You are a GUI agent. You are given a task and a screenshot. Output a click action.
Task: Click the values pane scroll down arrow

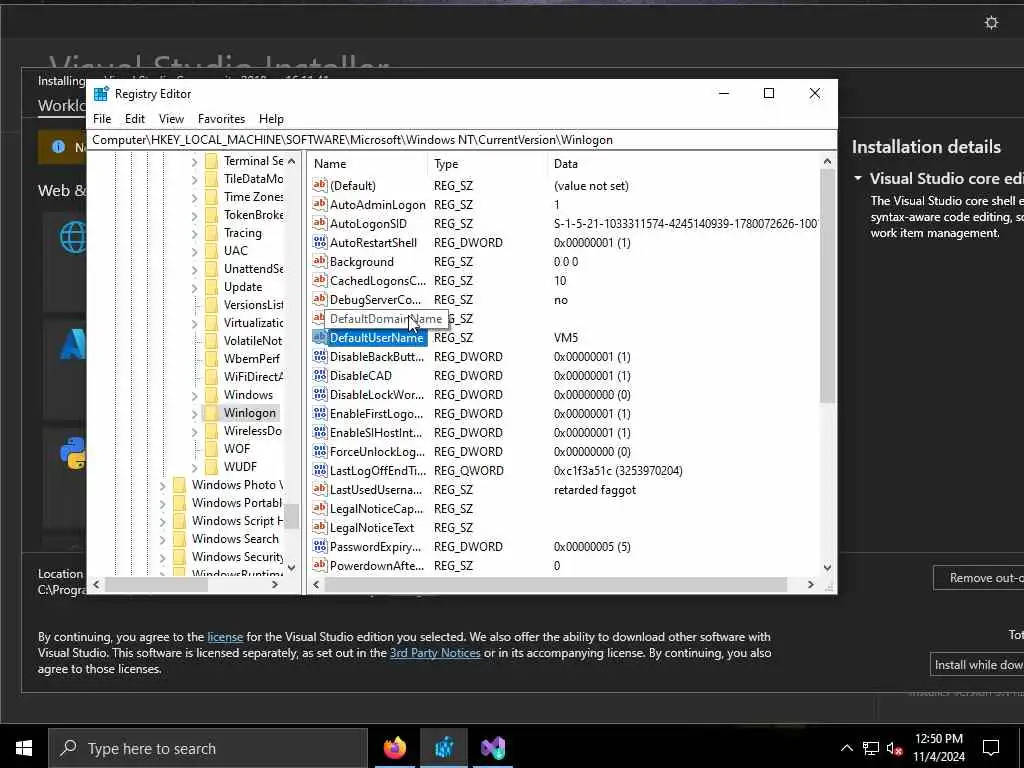(x=827, y=568)
